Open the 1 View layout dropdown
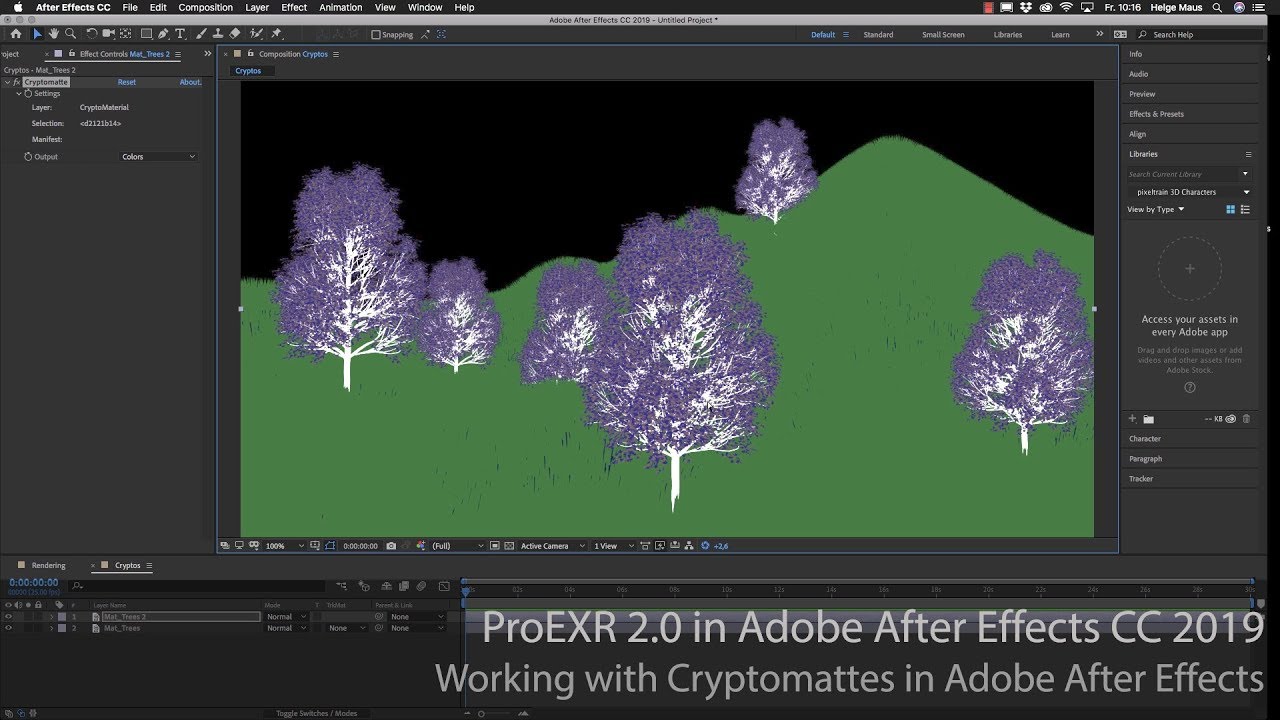The width and height of the screenshot is (1280, 720). [x=613, y=546]
